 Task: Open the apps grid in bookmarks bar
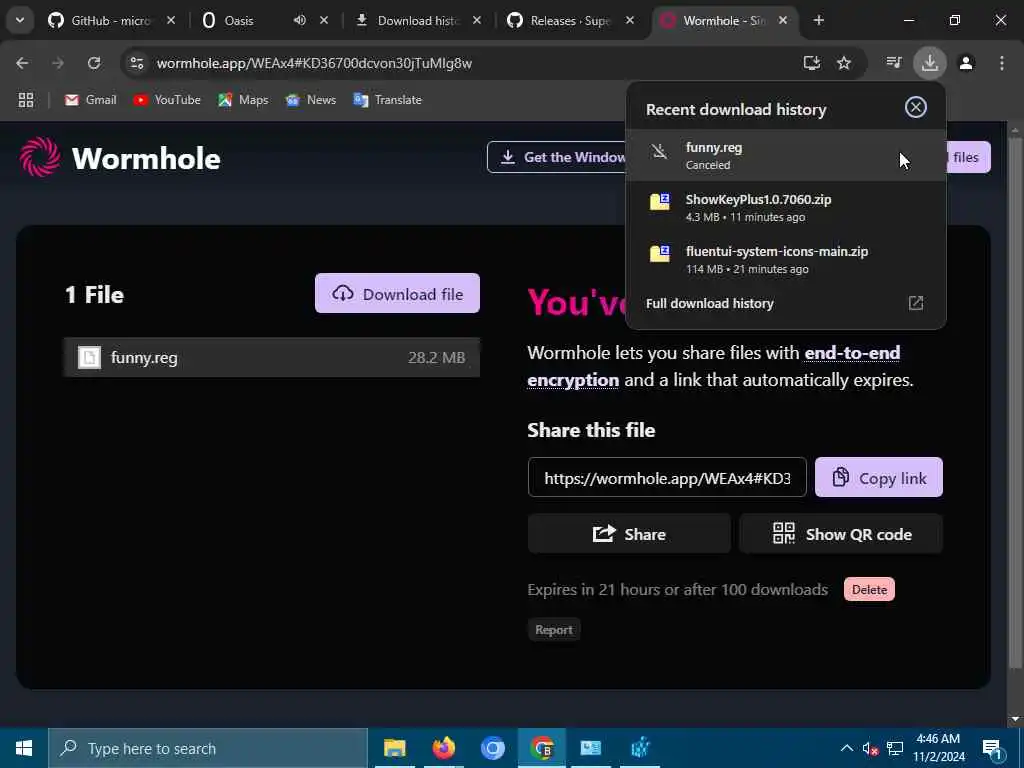(x=25, y=100)
